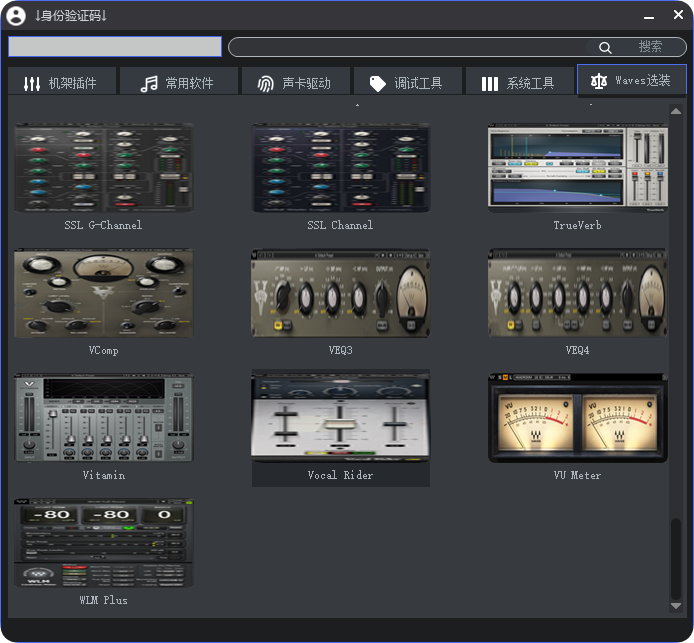Select the 调试工具 tab

(408, 81)
